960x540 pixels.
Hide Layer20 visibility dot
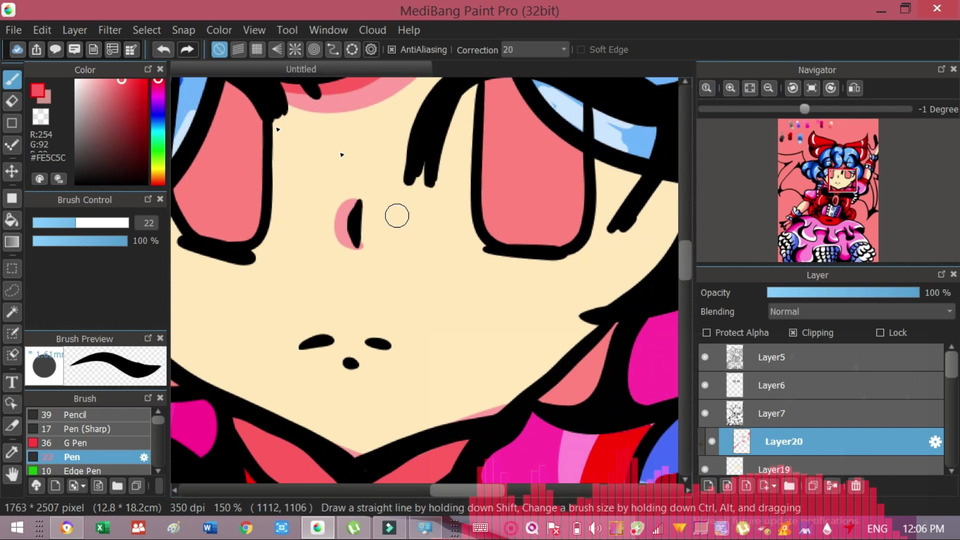711,441
